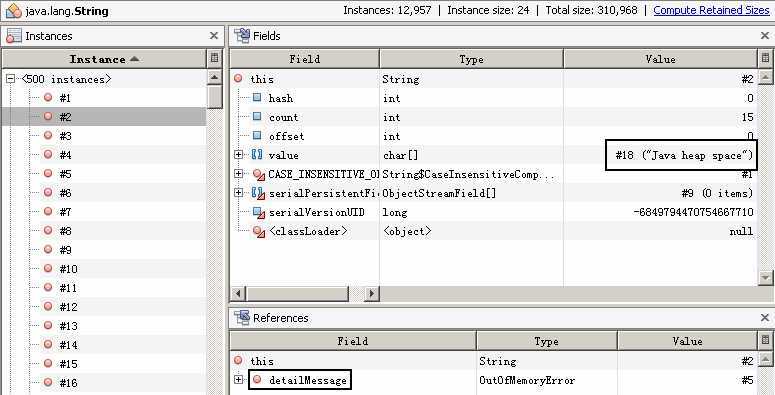Click Fields vertical scrollbar down arrow
This screenshot has height=395, width=775.
coord(765,277)
